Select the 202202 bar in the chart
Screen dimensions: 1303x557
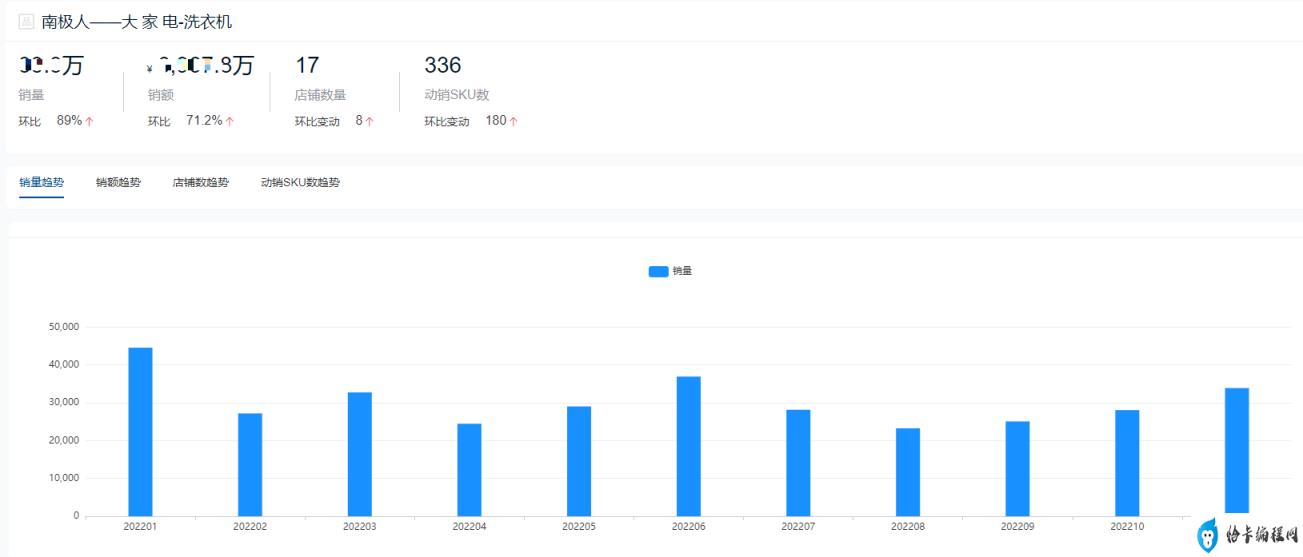point(250,464)
